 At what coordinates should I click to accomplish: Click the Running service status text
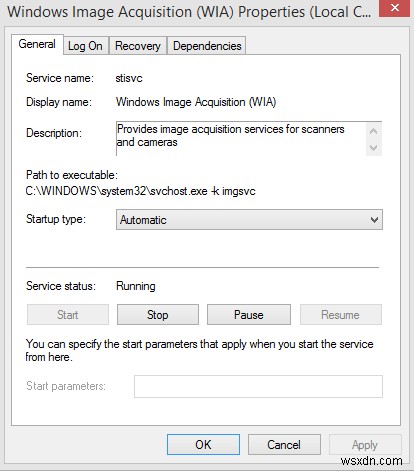point(136,286)
